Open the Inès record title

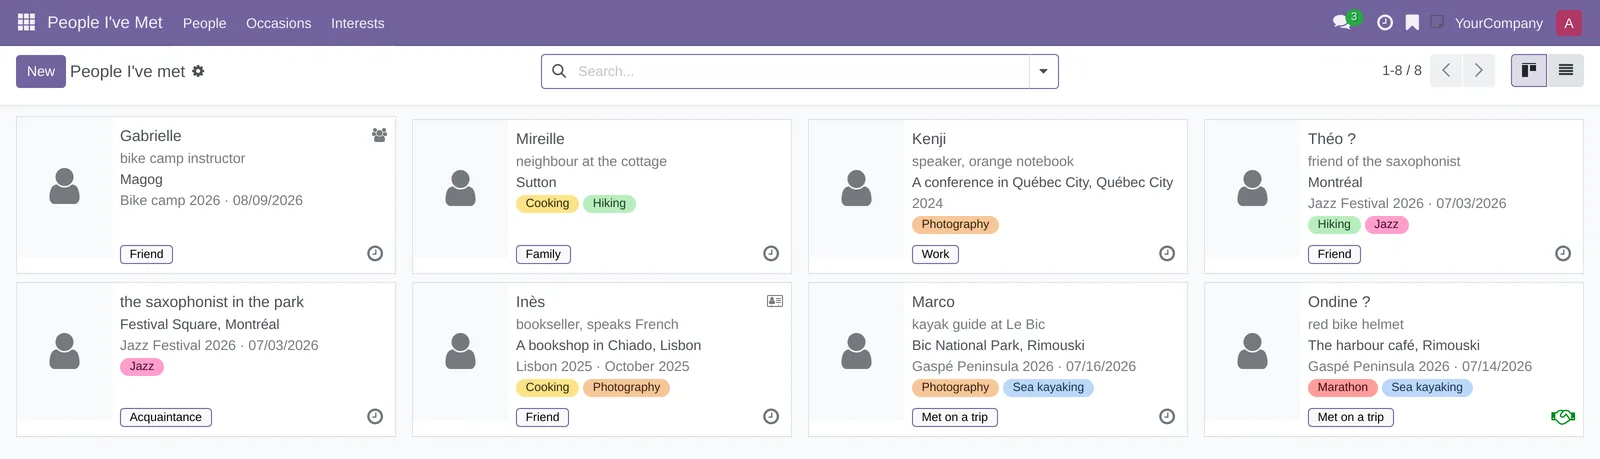point(530,302)
